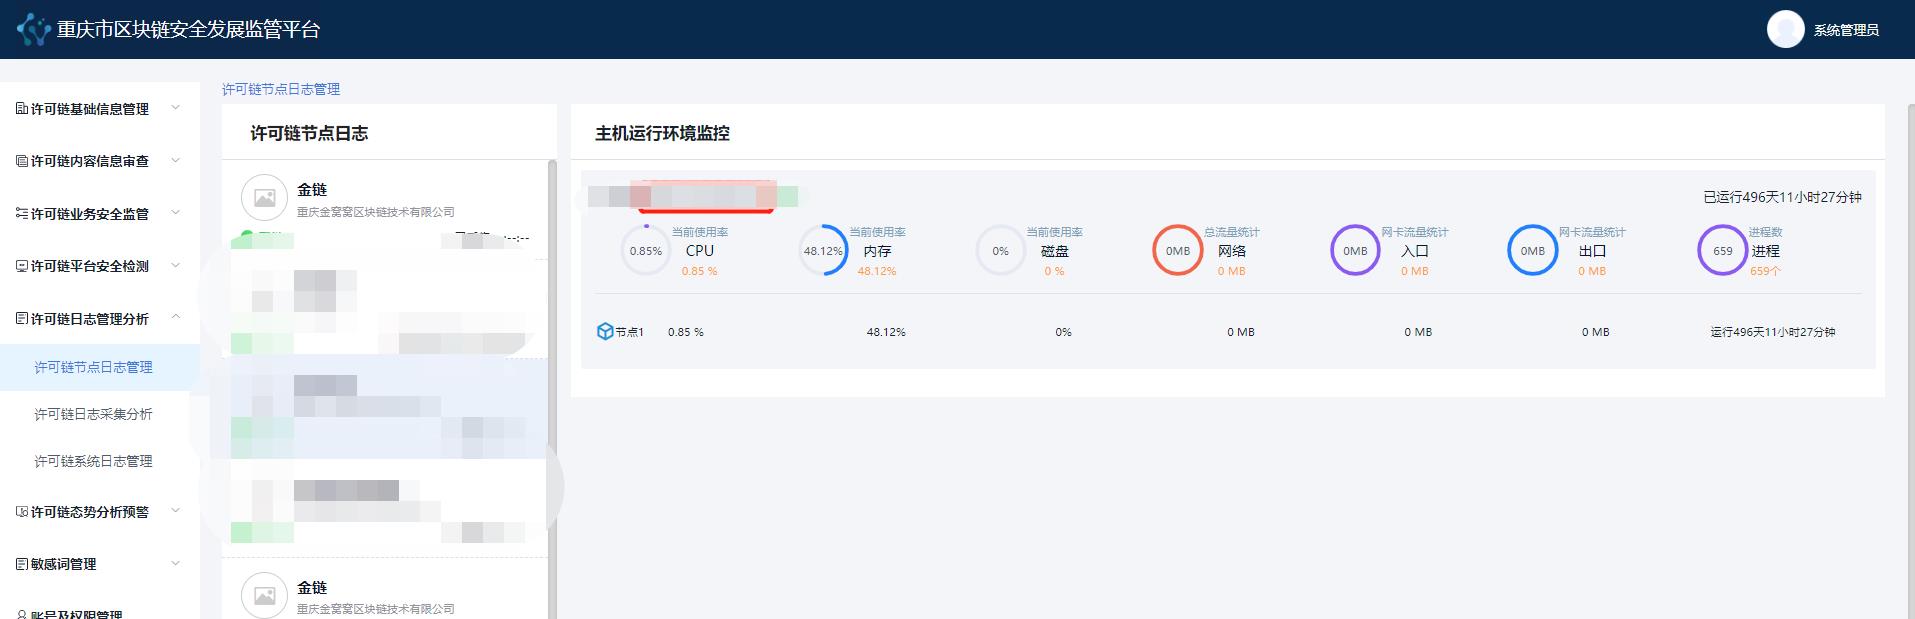Click the 系统管理员 user name
1915x619 pixels.
[1846, 30]
